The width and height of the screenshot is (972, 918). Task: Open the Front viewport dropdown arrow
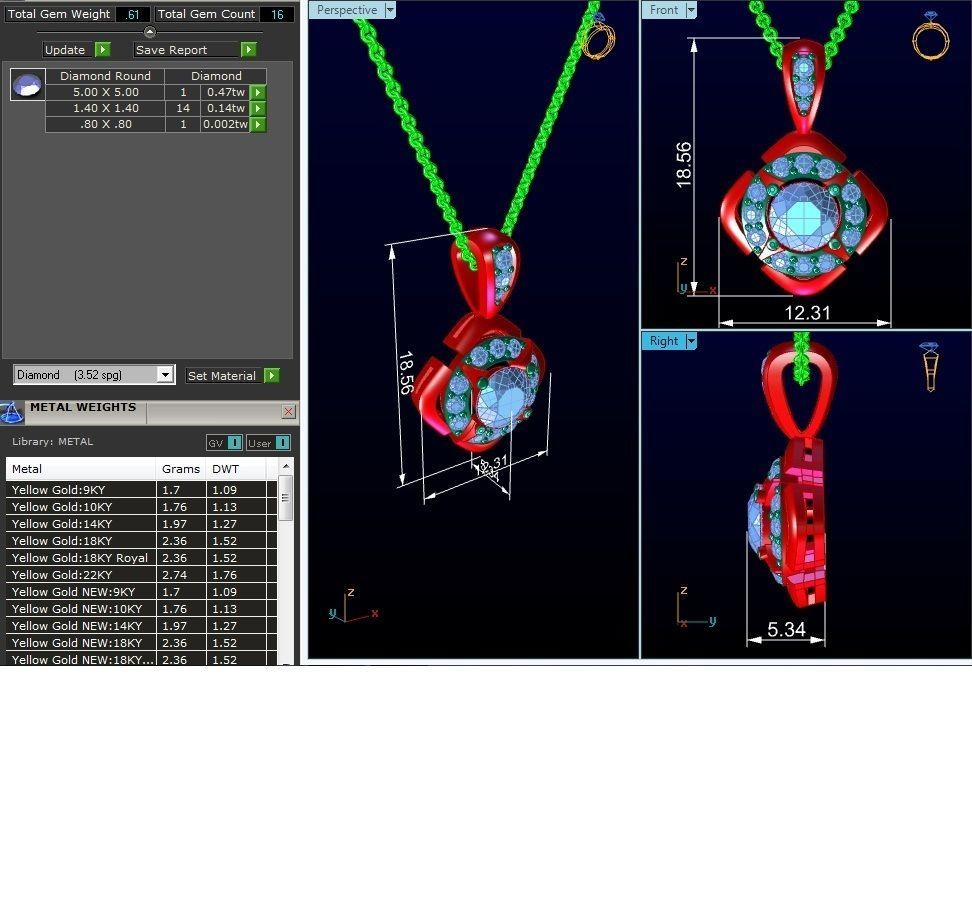click(691, 10)
